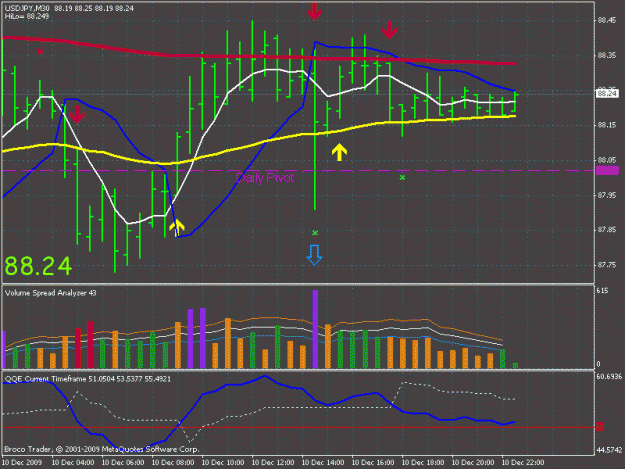The width and height of the screenshot is (625, 469).
Task: Click the green x marker below Daily Pivot line
Action: pos(402,177)
